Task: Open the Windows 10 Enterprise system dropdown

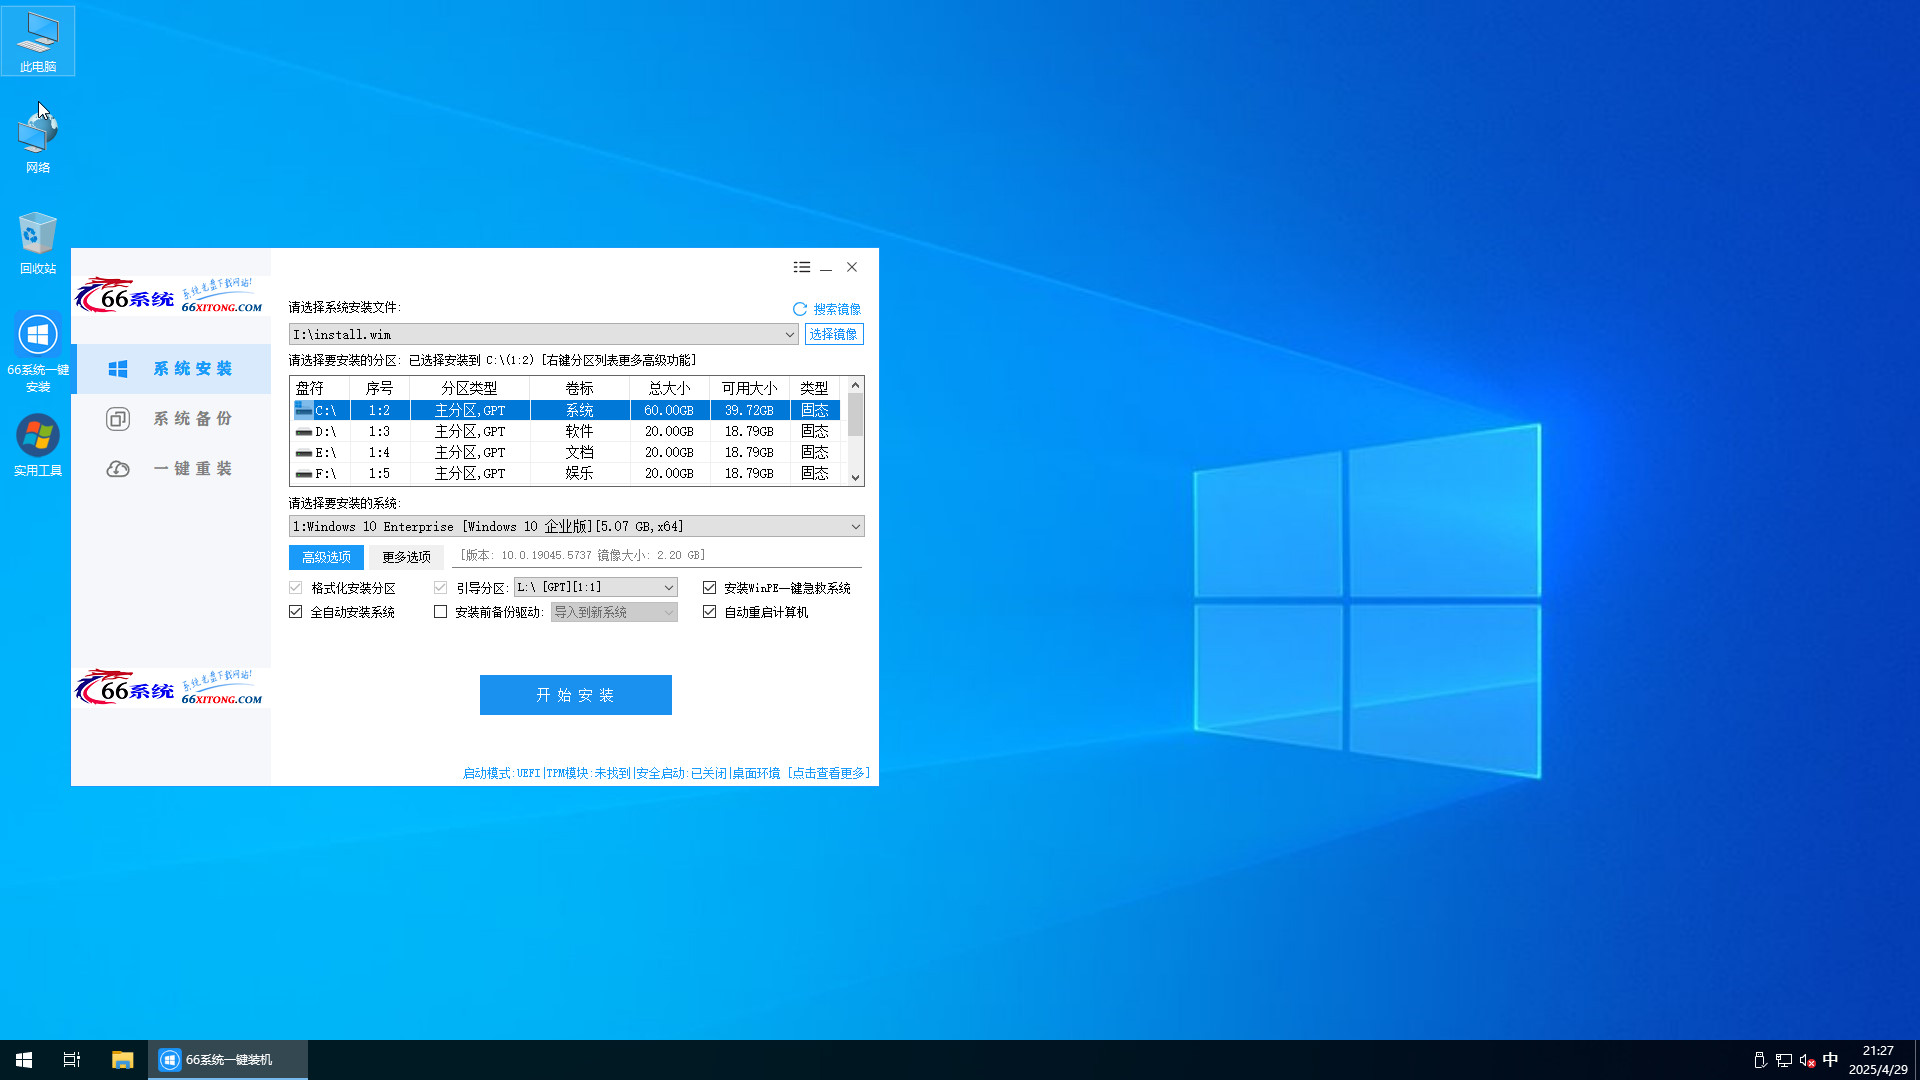Action: coord(577,526)
